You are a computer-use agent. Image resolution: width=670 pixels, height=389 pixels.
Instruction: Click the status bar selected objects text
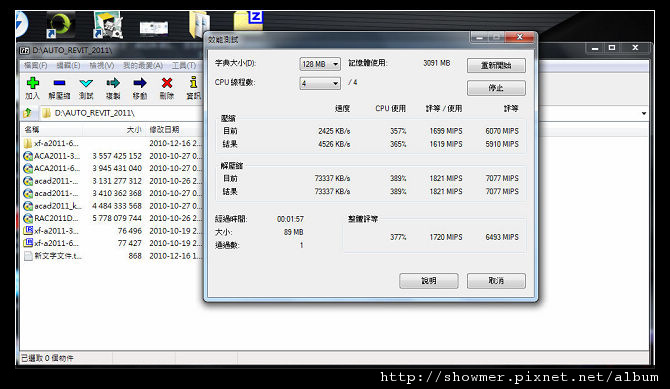(47, 358)
